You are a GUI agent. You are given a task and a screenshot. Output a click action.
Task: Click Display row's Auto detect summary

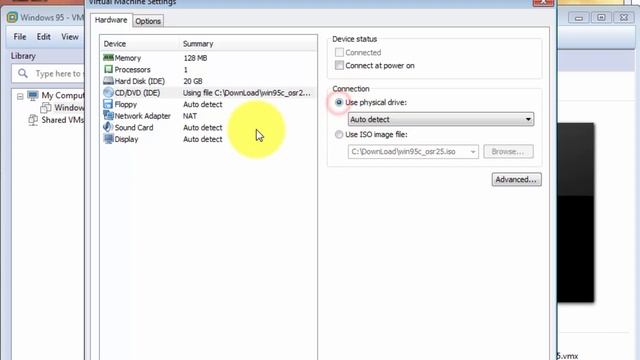click(202, 139)
